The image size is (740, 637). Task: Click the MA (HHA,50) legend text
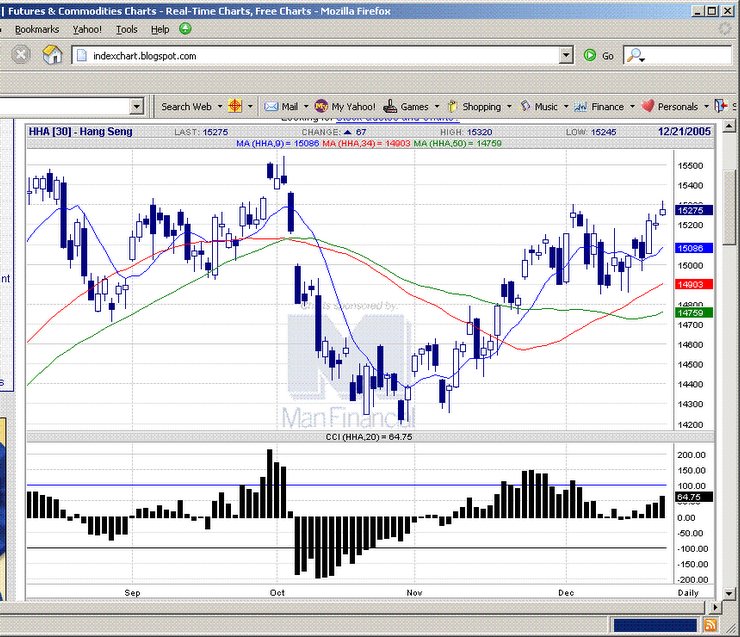point(457,143)
